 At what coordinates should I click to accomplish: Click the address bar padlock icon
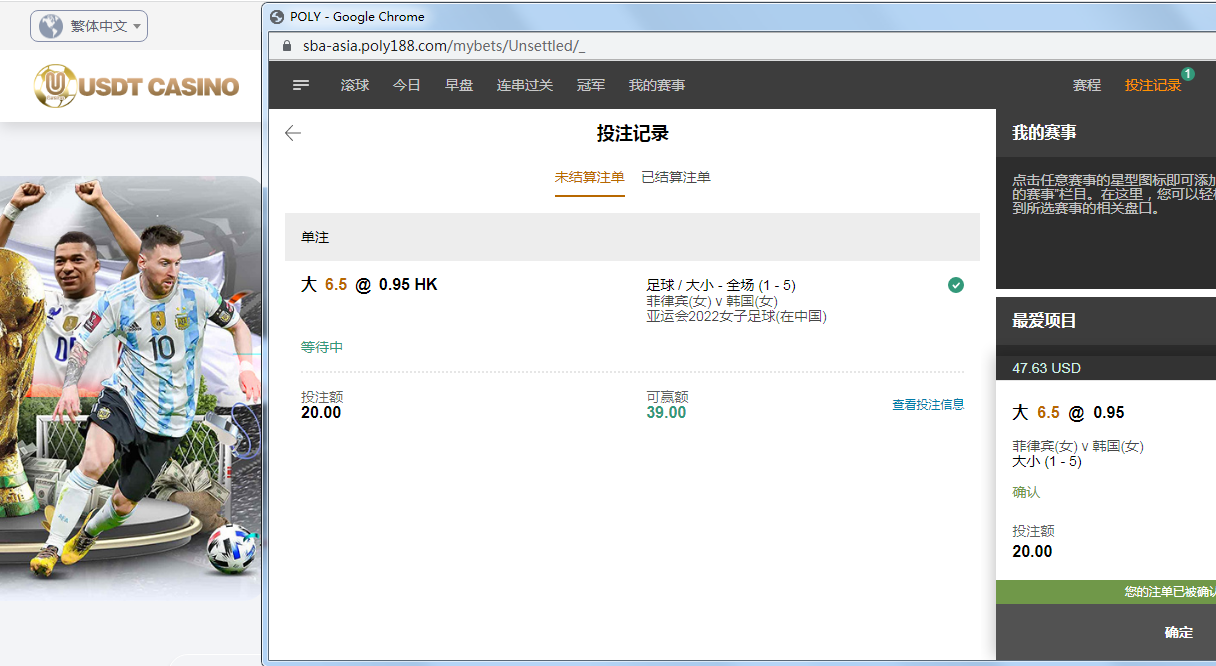tap(286, 46)
